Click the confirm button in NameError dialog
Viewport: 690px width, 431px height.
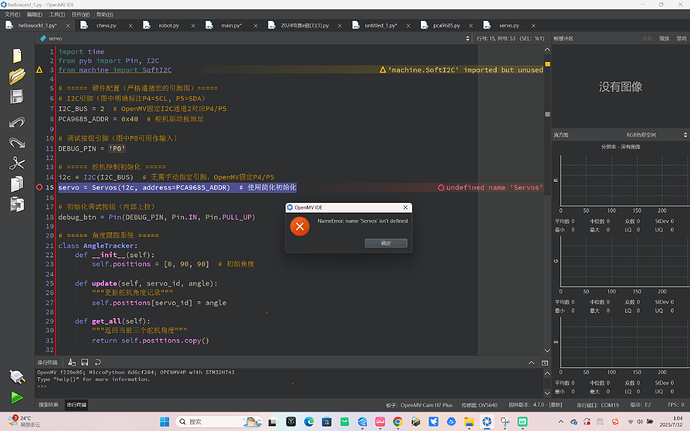(x=386, y=243)
